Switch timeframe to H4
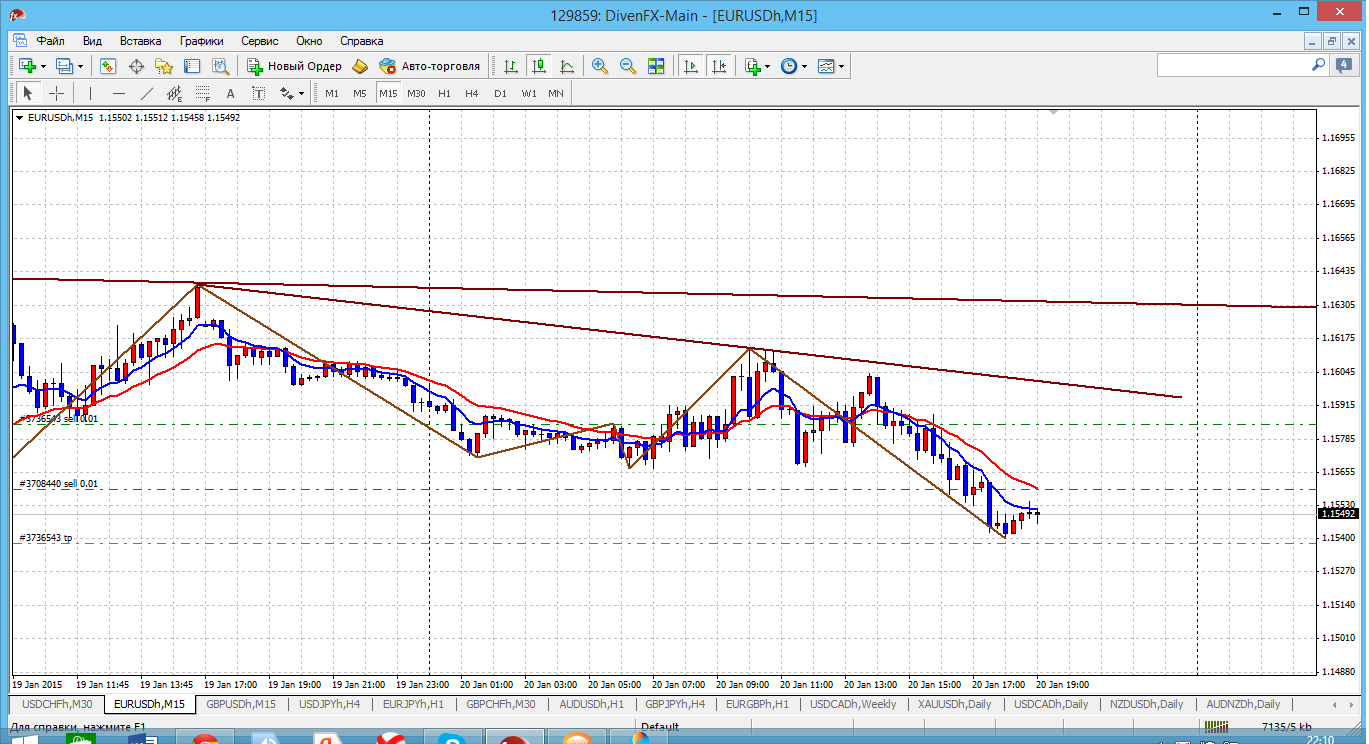 coord(472,93)
